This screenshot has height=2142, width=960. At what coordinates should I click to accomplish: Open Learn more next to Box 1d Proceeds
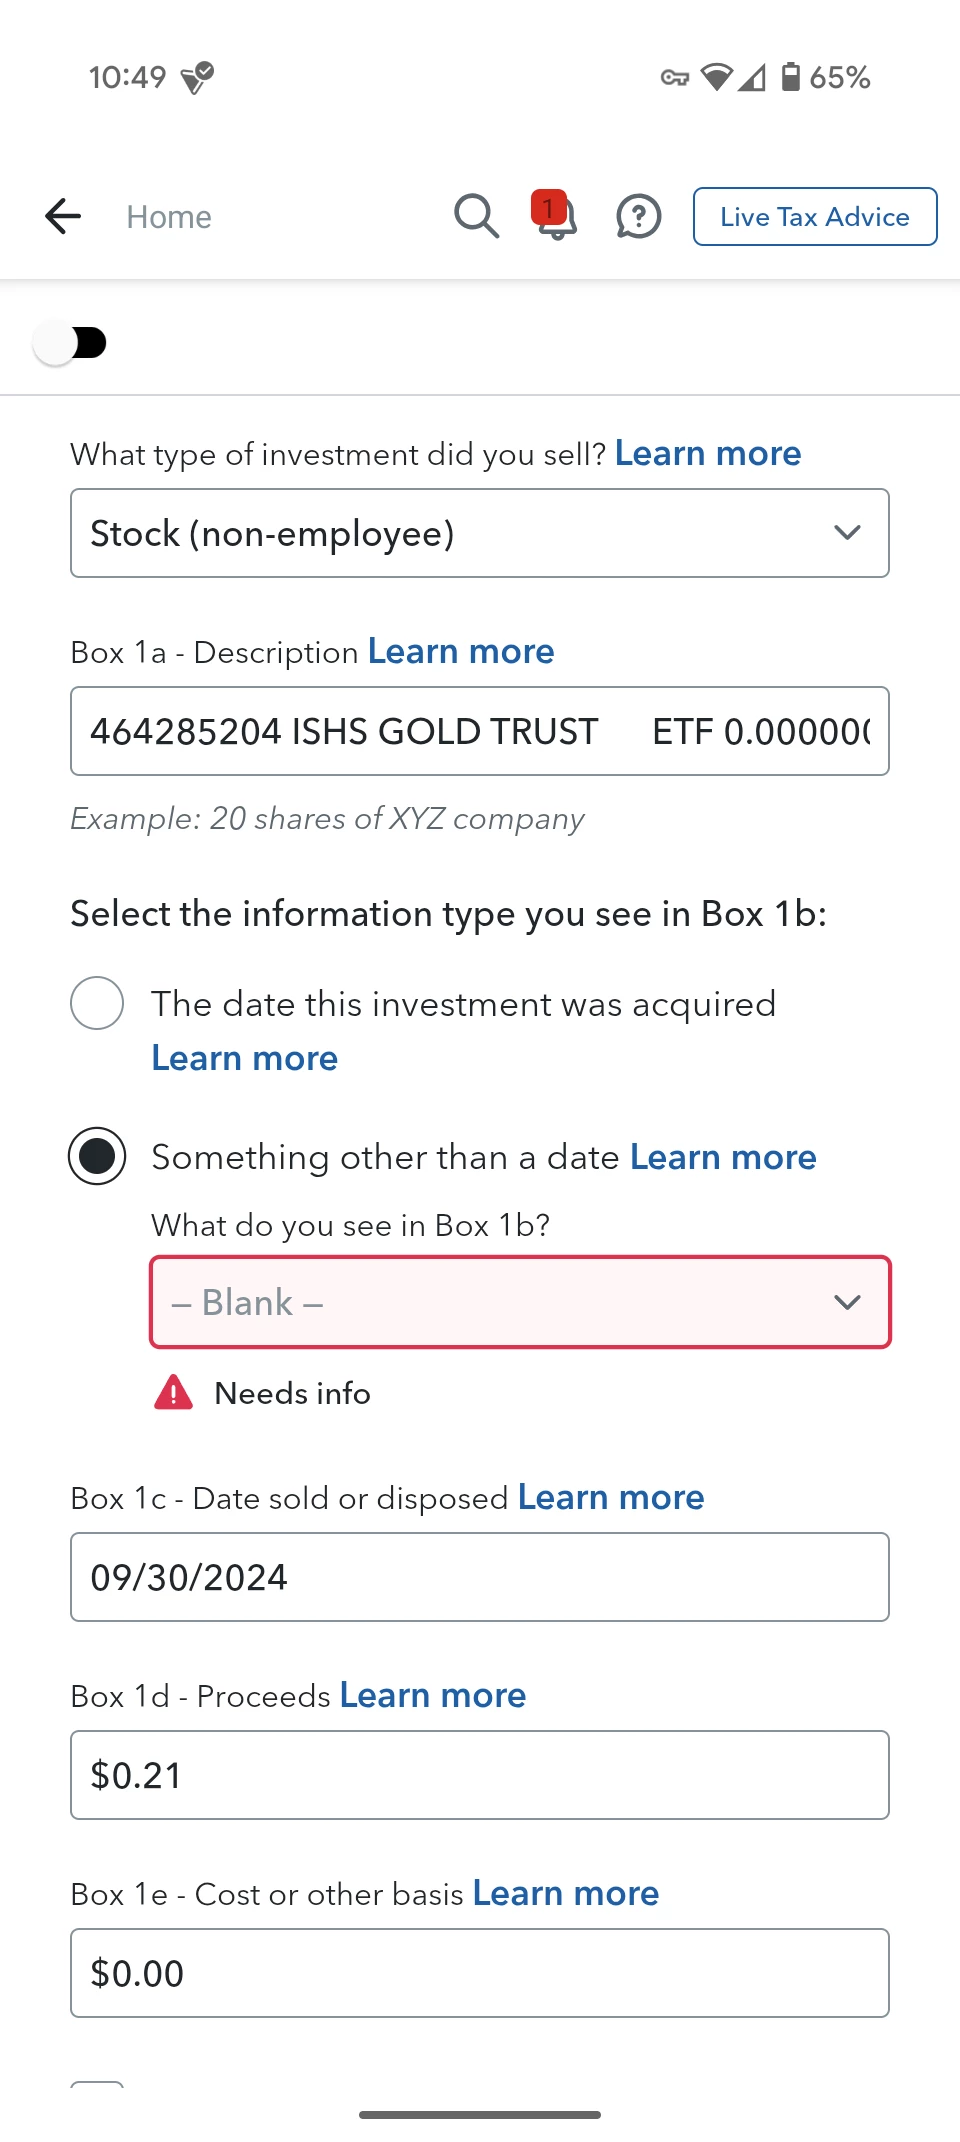click(433, 1695)
